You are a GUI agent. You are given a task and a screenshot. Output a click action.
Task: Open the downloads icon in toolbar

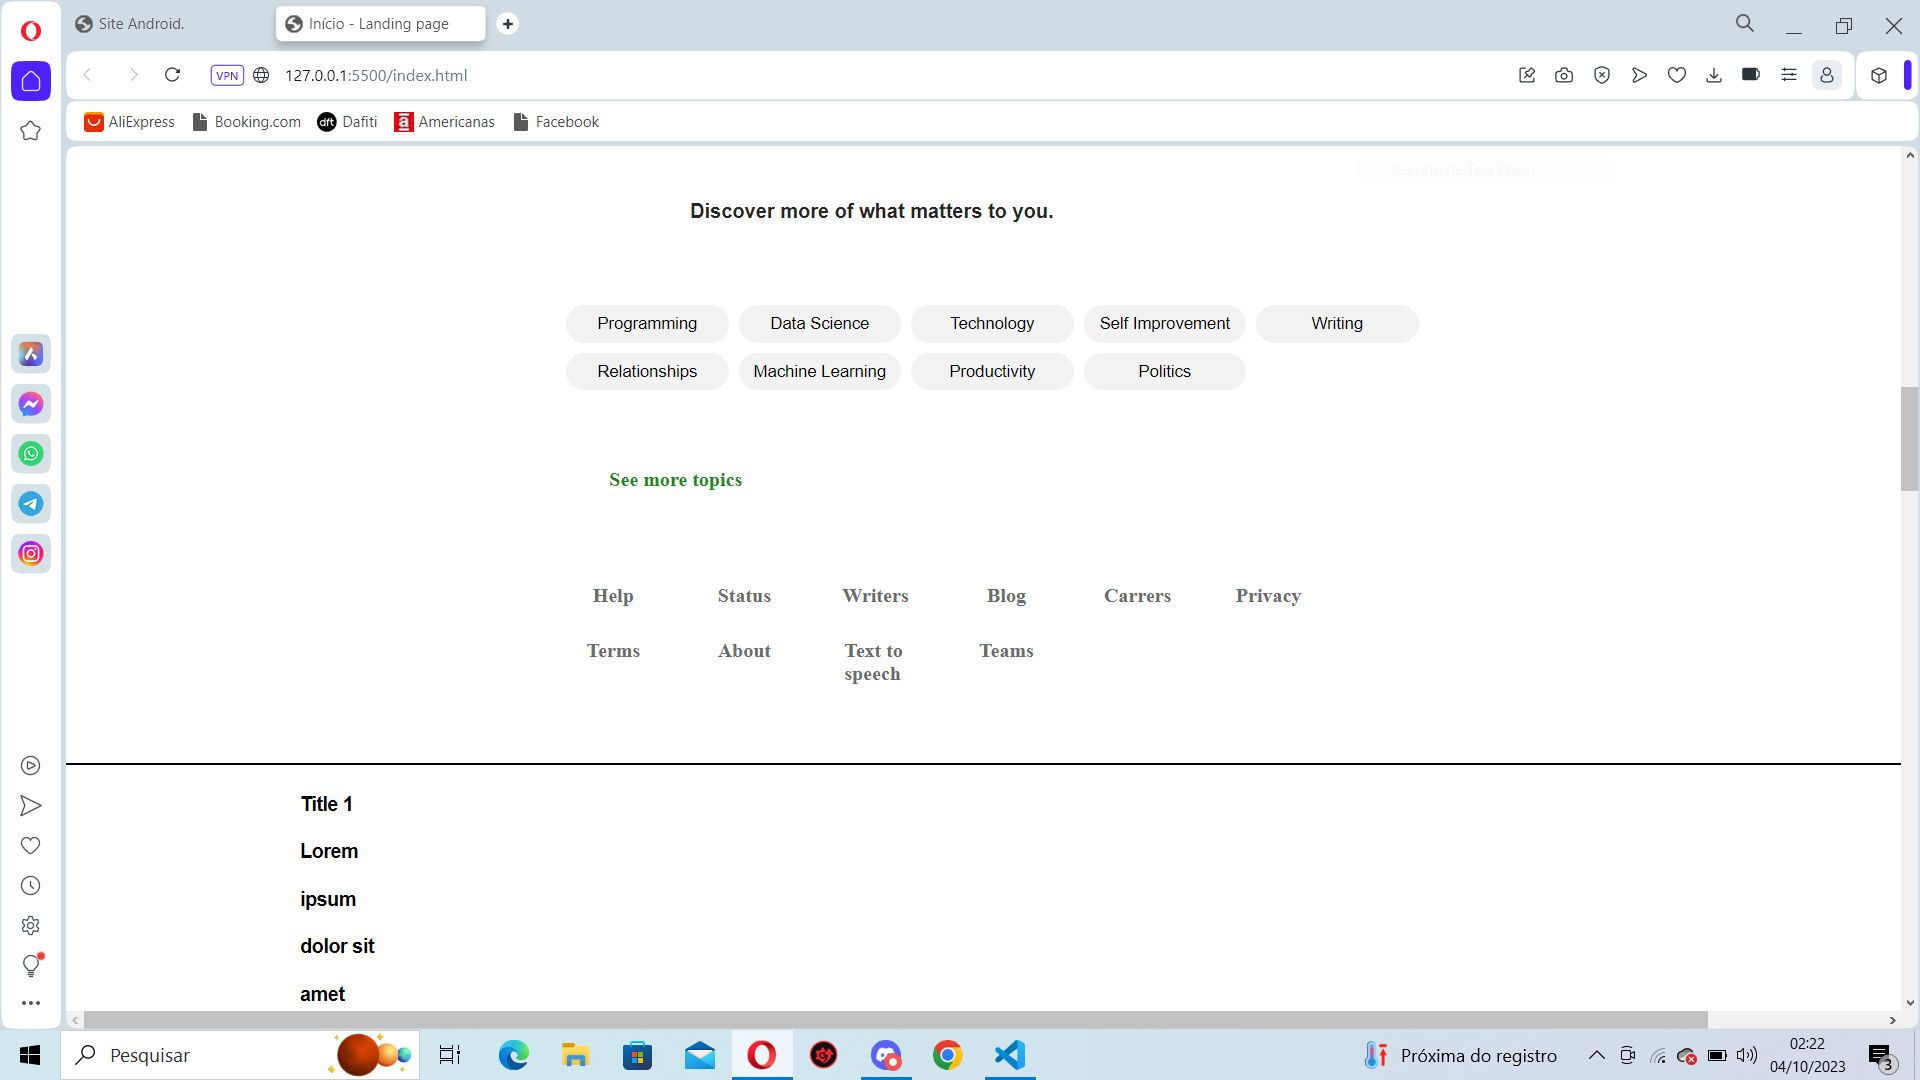[1714, 75]
